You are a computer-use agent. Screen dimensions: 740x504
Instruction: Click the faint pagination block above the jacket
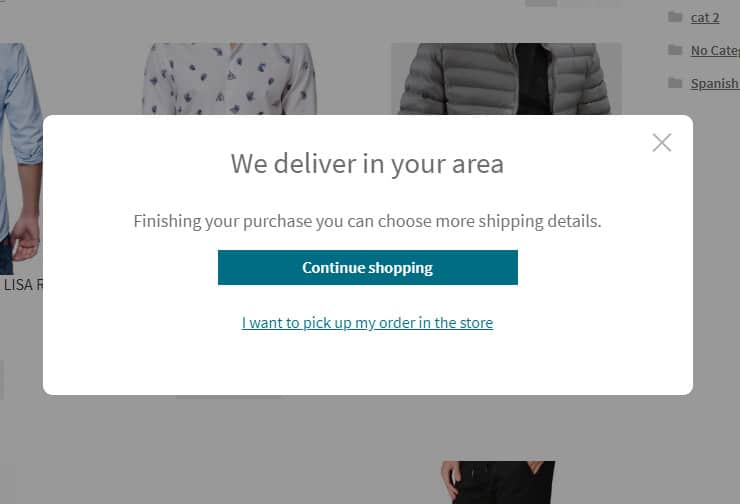(x=573, y=3)
